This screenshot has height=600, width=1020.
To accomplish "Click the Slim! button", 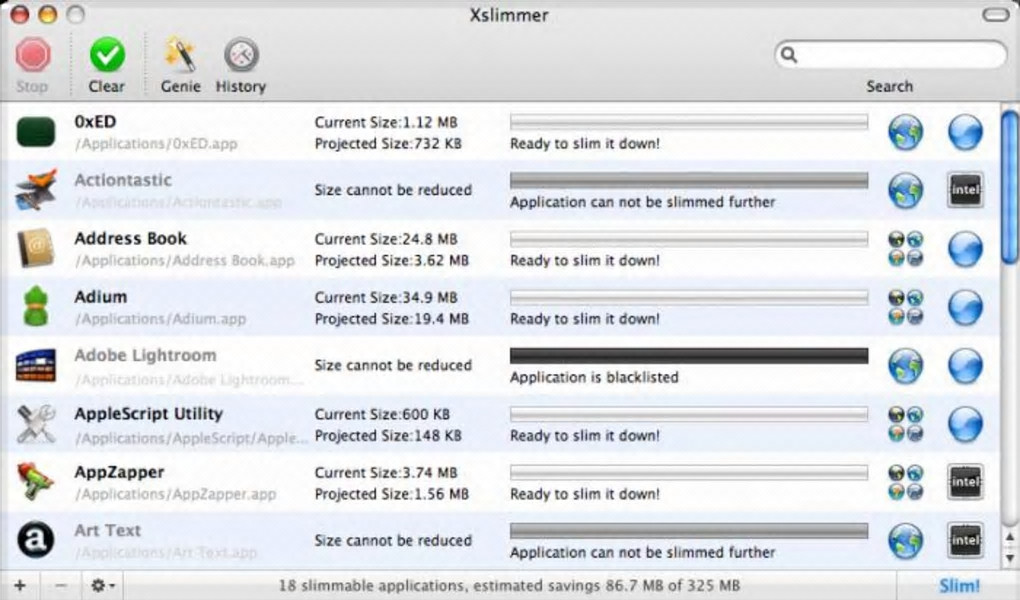I will point(959,586).
